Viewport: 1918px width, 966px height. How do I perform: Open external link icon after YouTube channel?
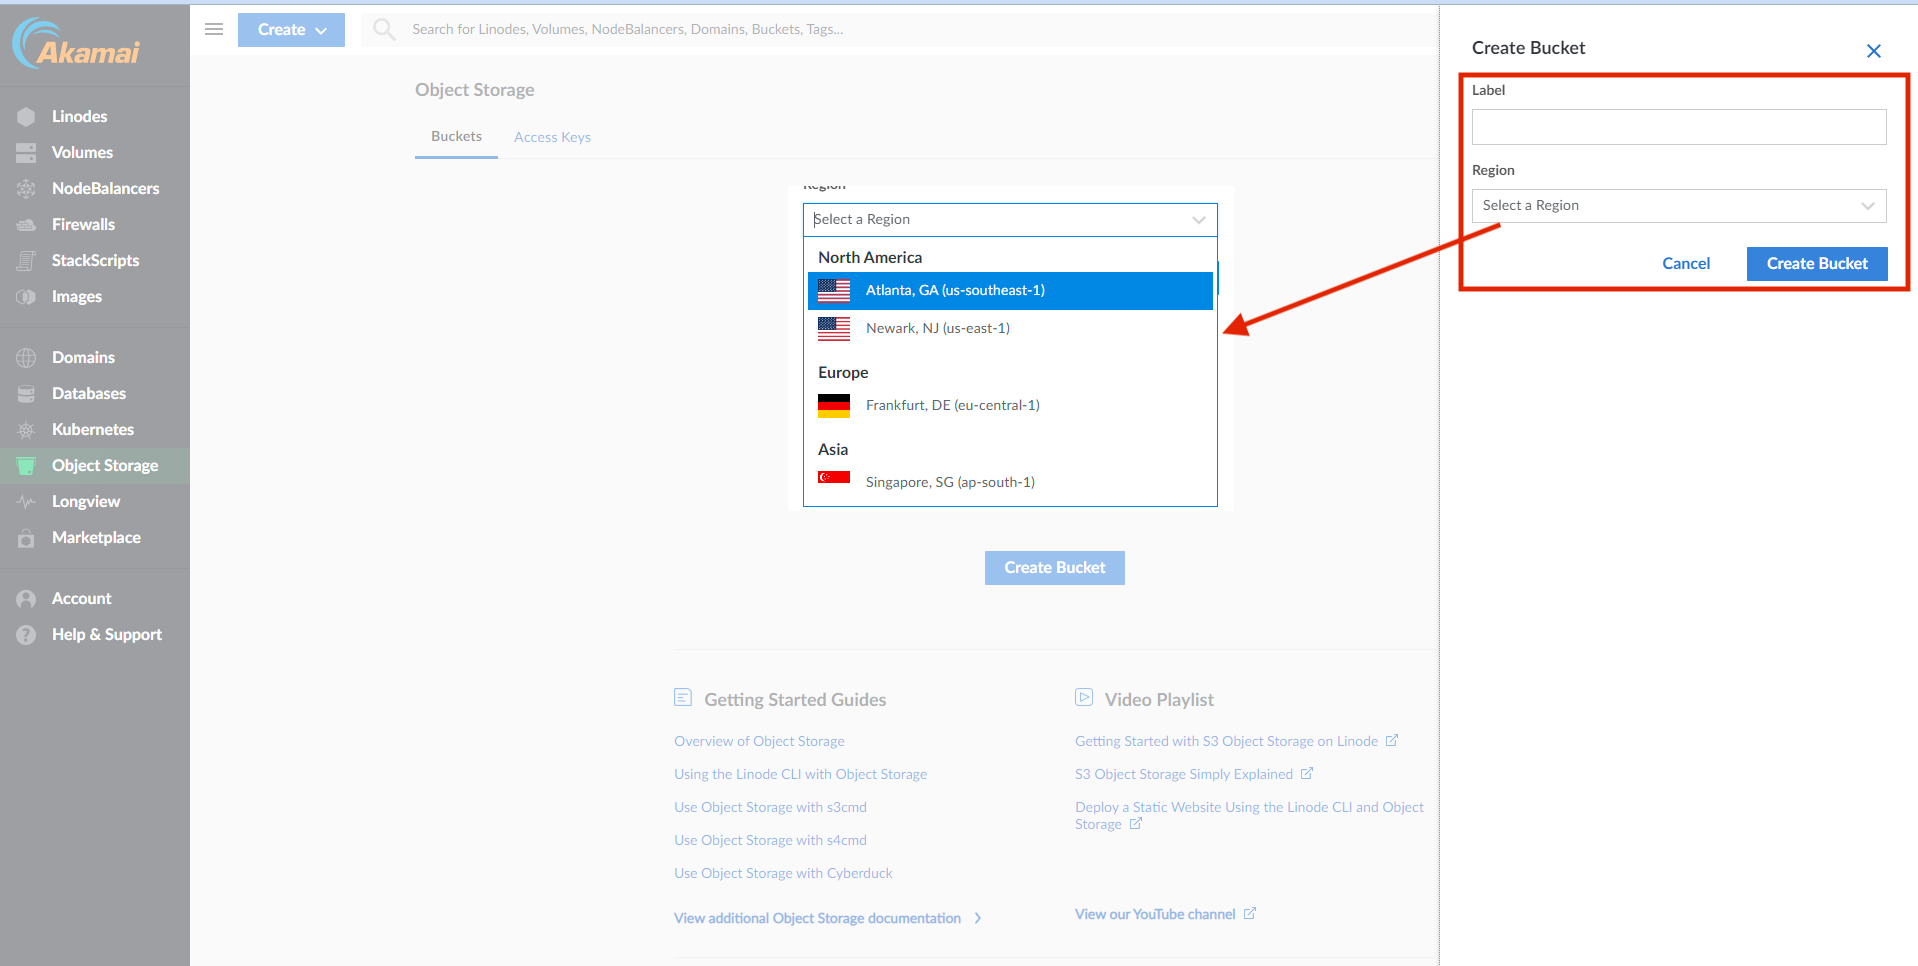[x=1249, y=913]
